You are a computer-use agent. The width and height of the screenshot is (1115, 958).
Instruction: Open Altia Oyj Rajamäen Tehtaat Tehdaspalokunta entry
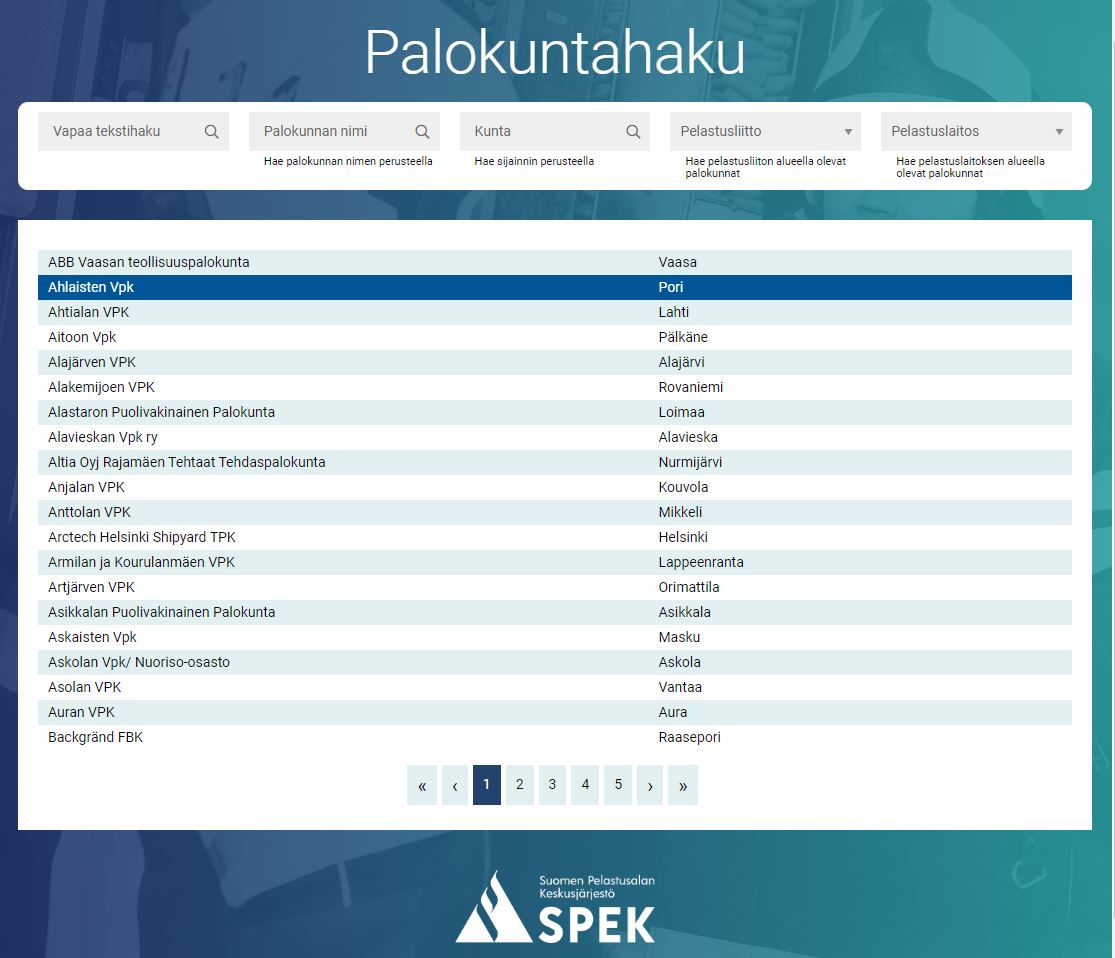pos(555,462)
